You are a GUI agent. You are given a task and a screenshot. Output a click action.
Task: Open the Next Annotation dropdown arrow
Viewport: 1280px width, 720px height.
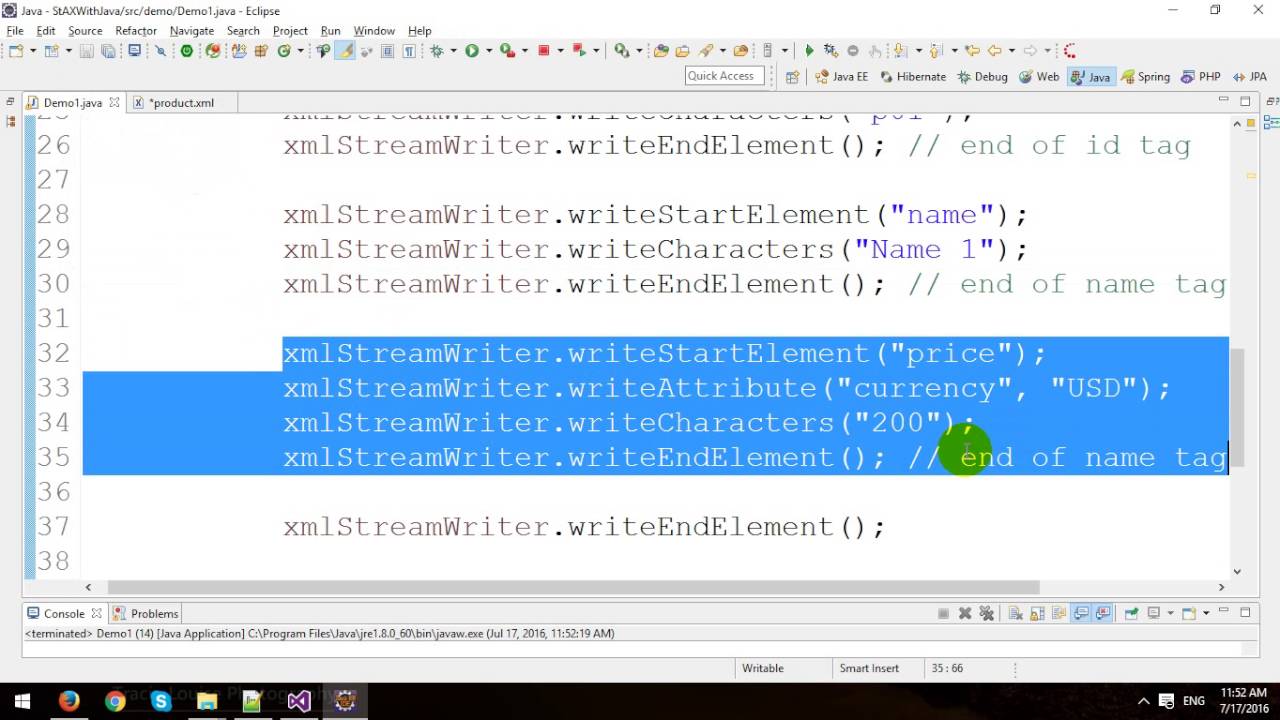[x=919, y=50]
